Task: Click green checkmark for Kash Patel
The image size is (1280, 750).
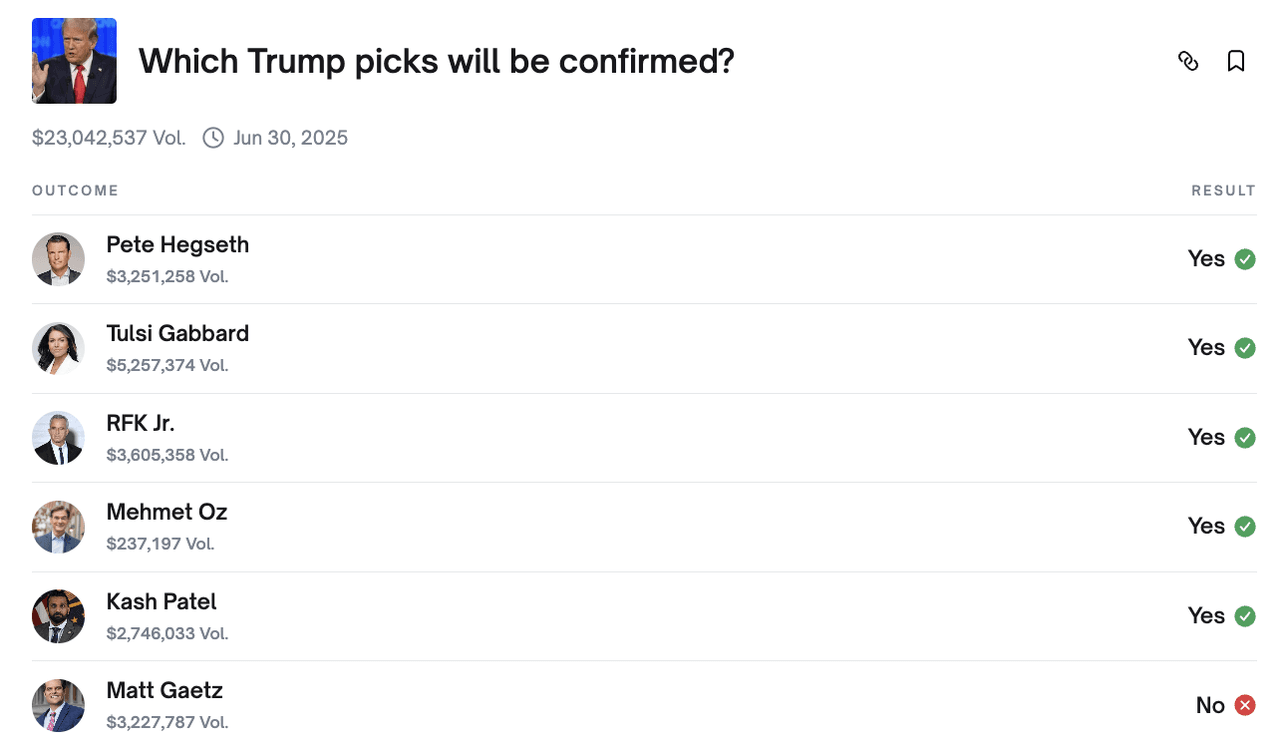Action: click(1245, 616)
